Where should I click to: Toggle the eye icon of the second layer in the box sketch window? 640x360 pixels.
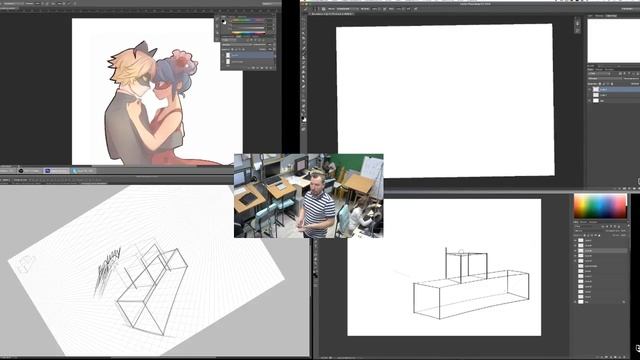pos(575,246)
